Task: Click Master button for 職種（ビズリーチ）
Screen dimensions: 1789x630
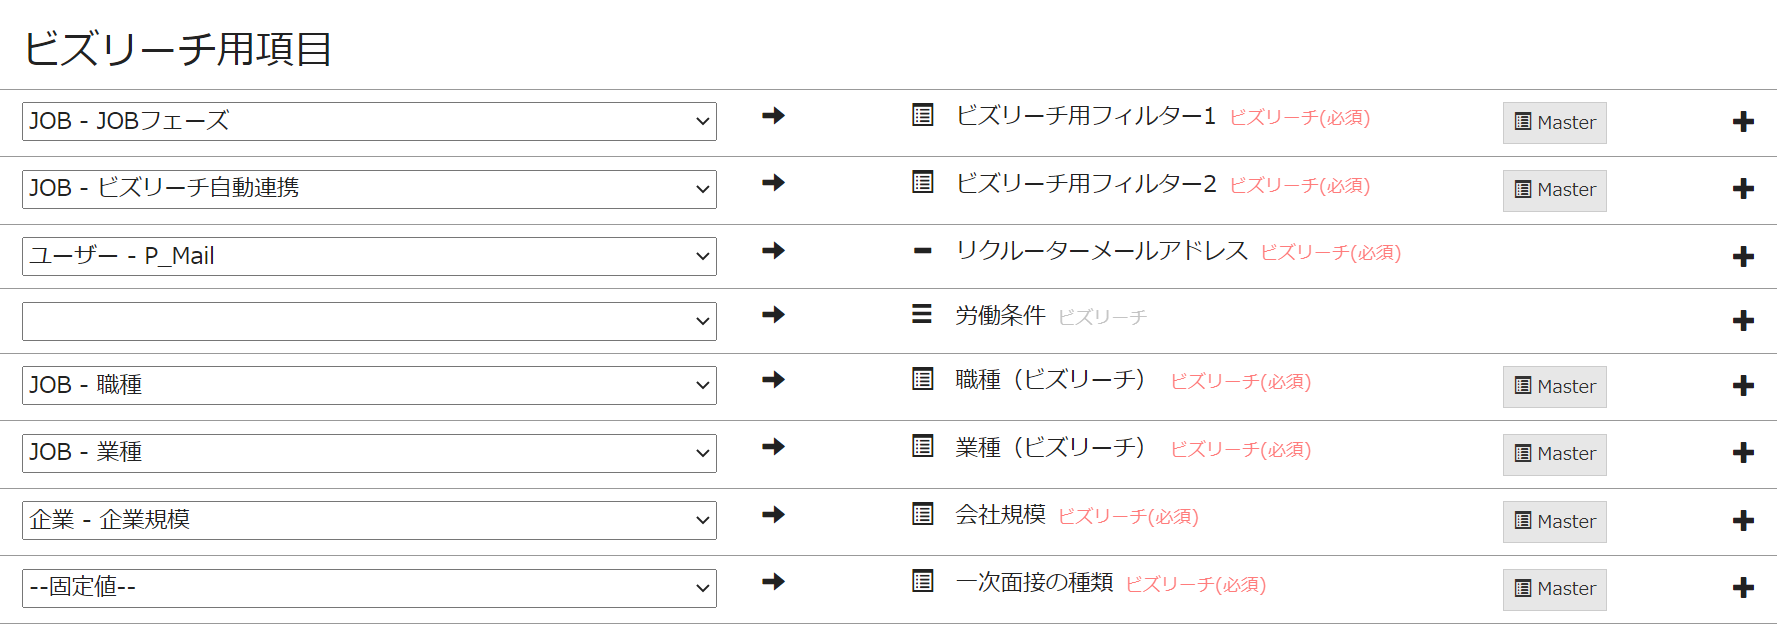Action: 1554,387
